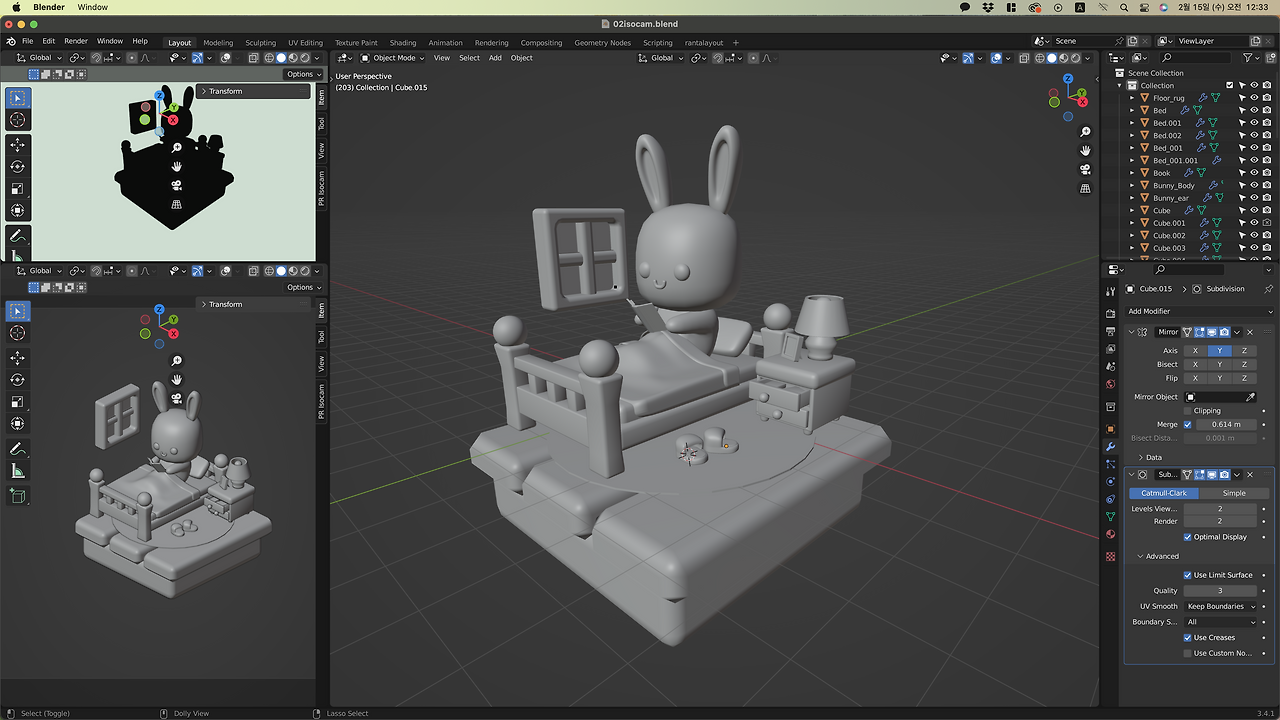
Task: Open the Modifiers wrench tab in Properties
Action: (1110, 446)
